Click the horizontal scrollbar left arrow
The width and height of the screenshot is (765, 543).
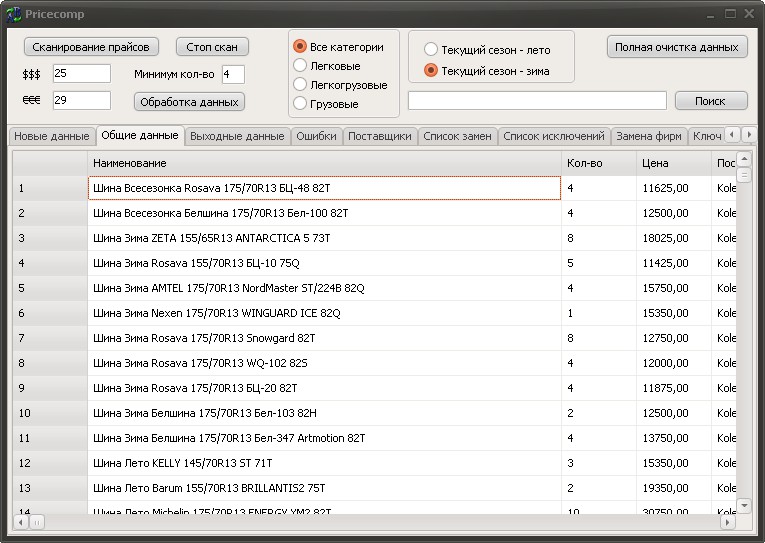pos(22,521)
